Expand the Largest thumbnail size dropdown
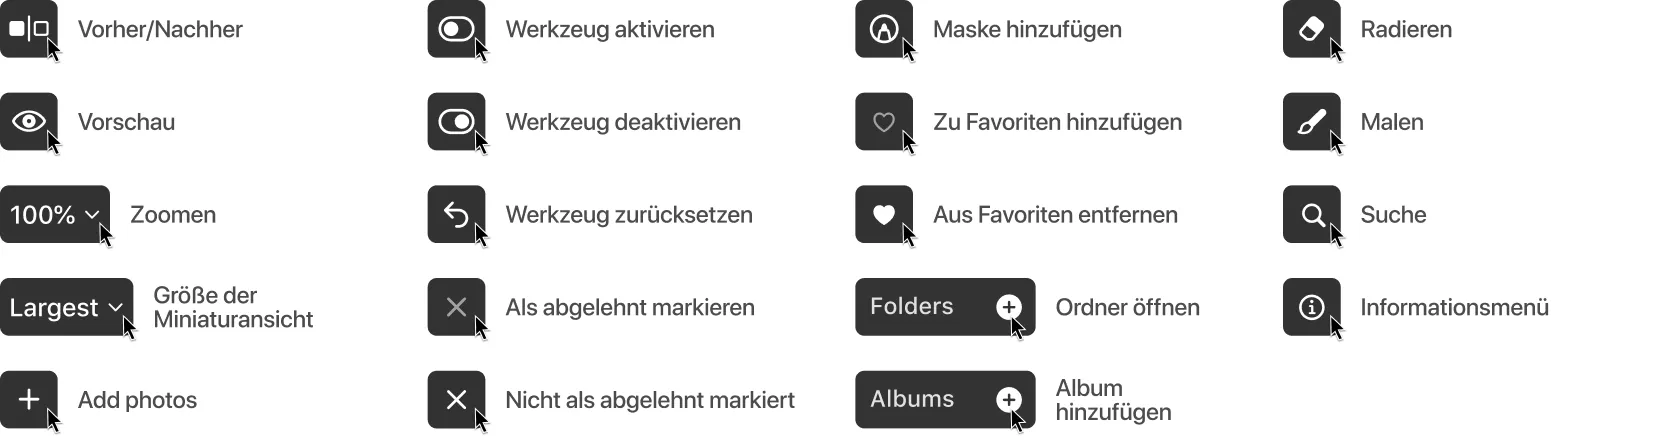This screenshot has height=440, width=1680. click(x=66, y=307)
